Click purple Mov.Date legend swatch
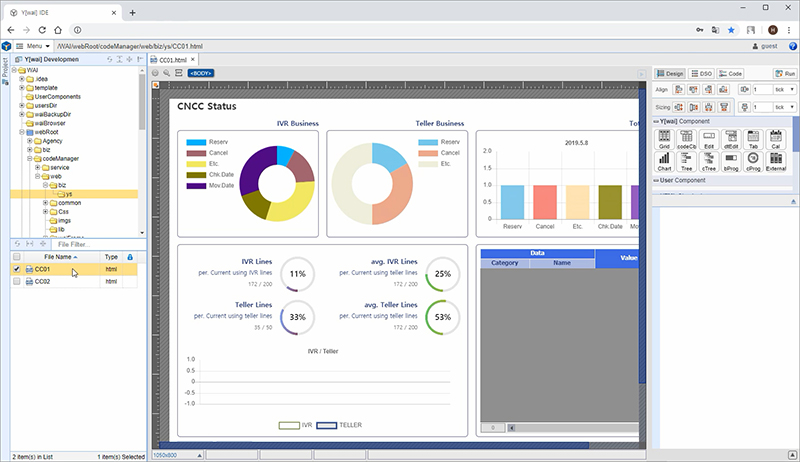This screenshot has height=462, width=800. click(196, 185)
